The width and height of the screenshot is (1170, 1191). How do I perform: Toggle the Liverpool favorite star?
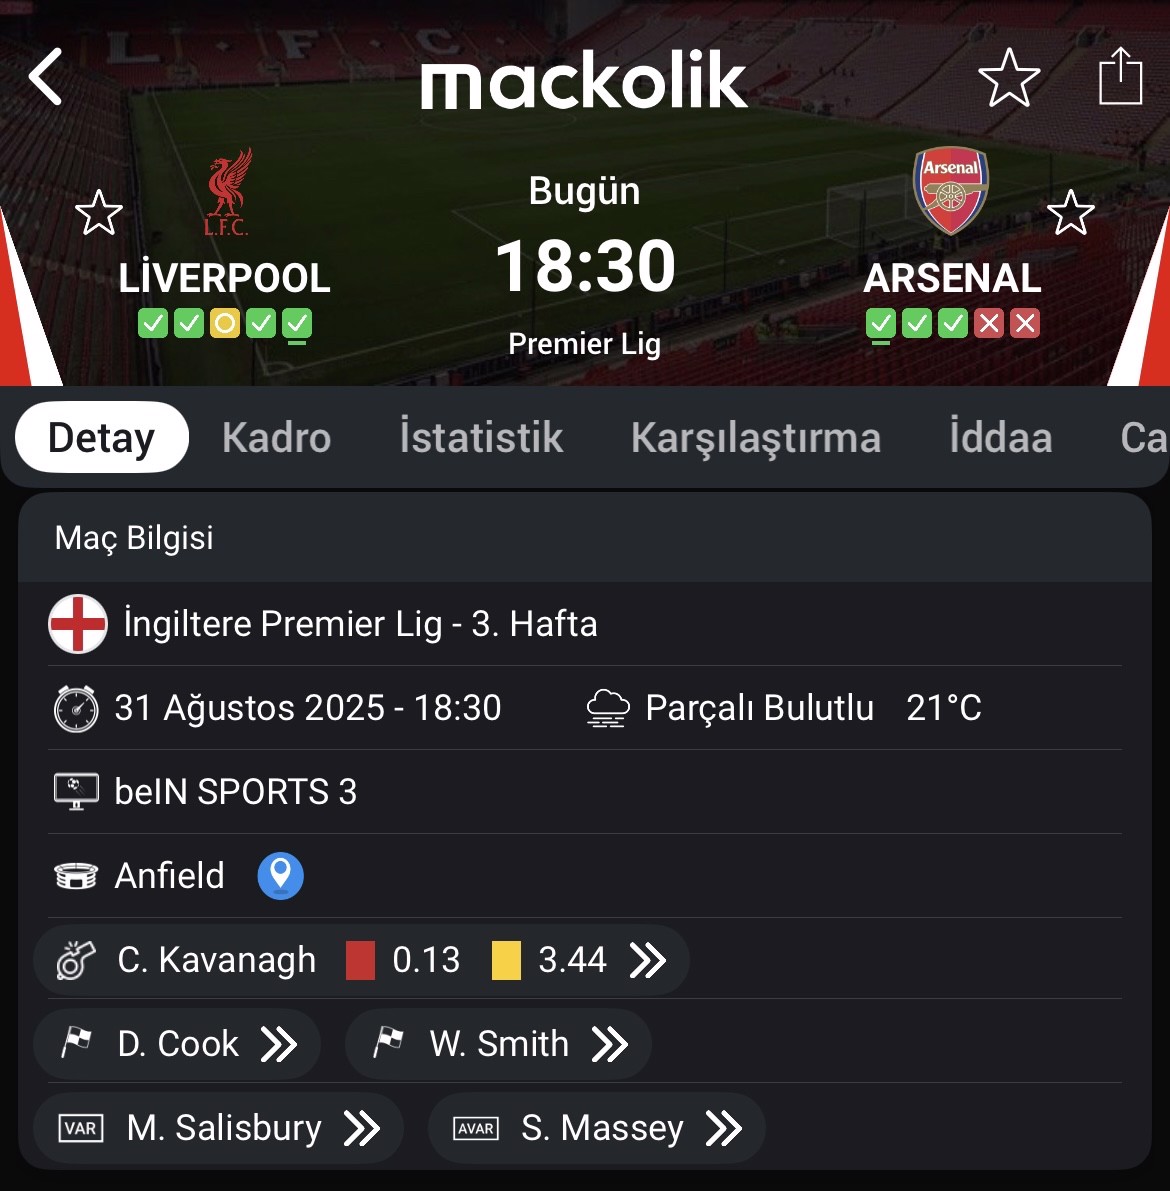[x=99, y=213]
